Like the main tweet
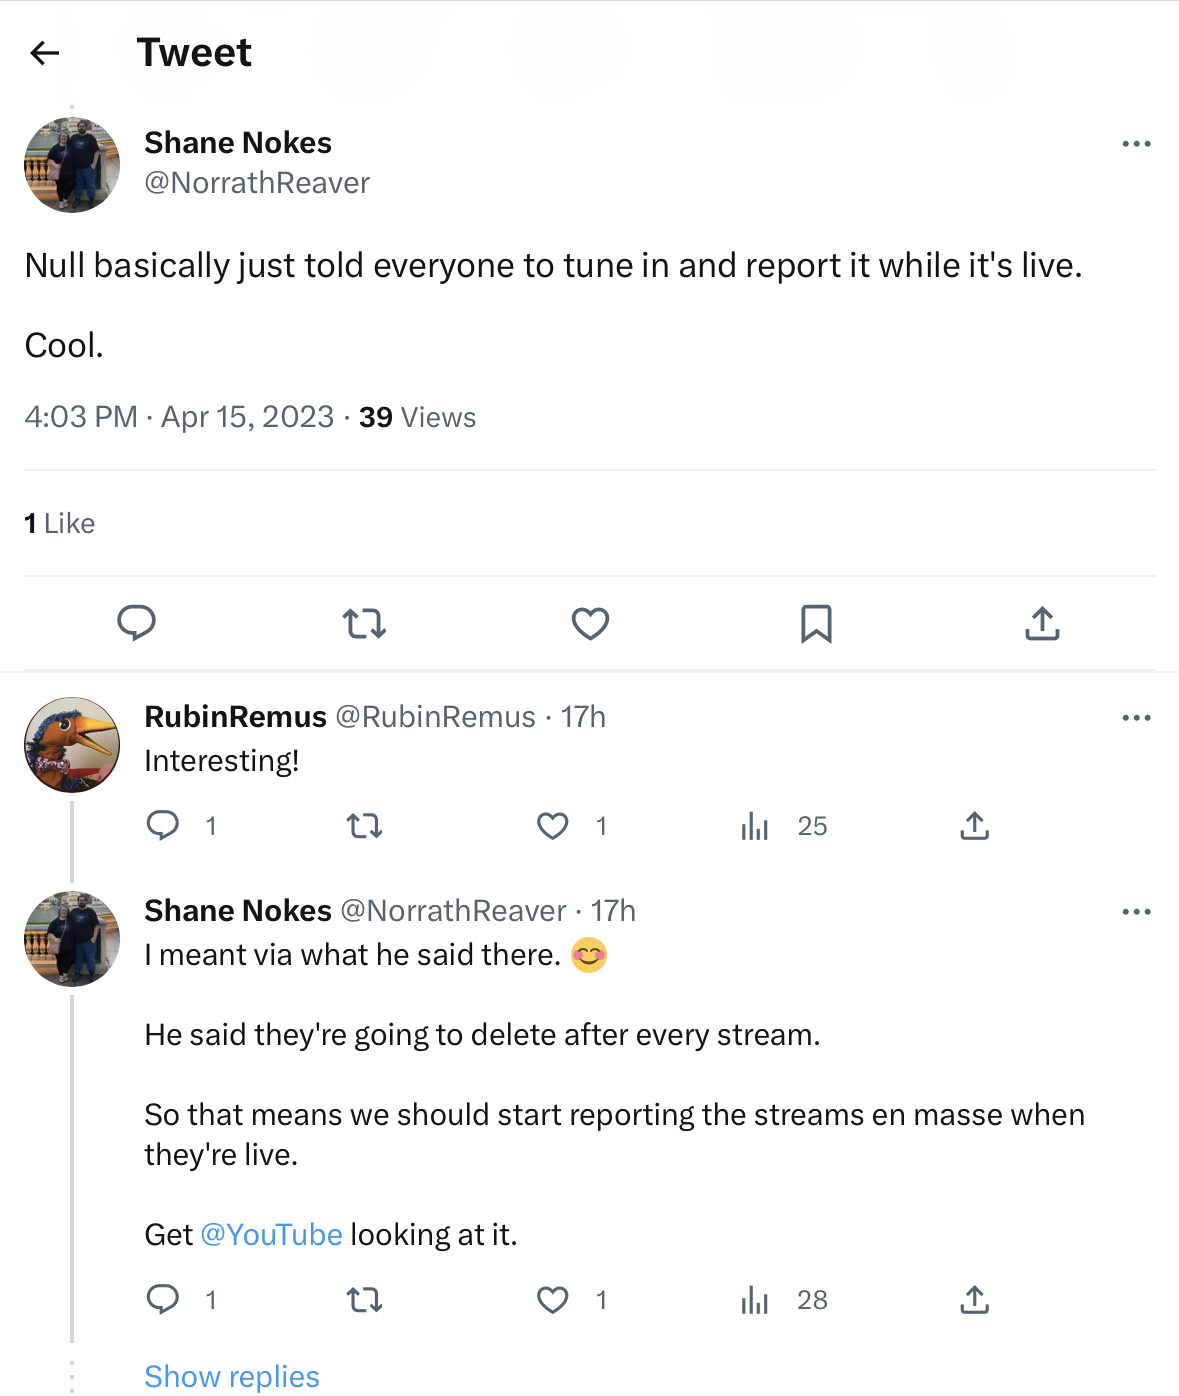Viewport: 1179px width, 1396px height. [590, 624]
